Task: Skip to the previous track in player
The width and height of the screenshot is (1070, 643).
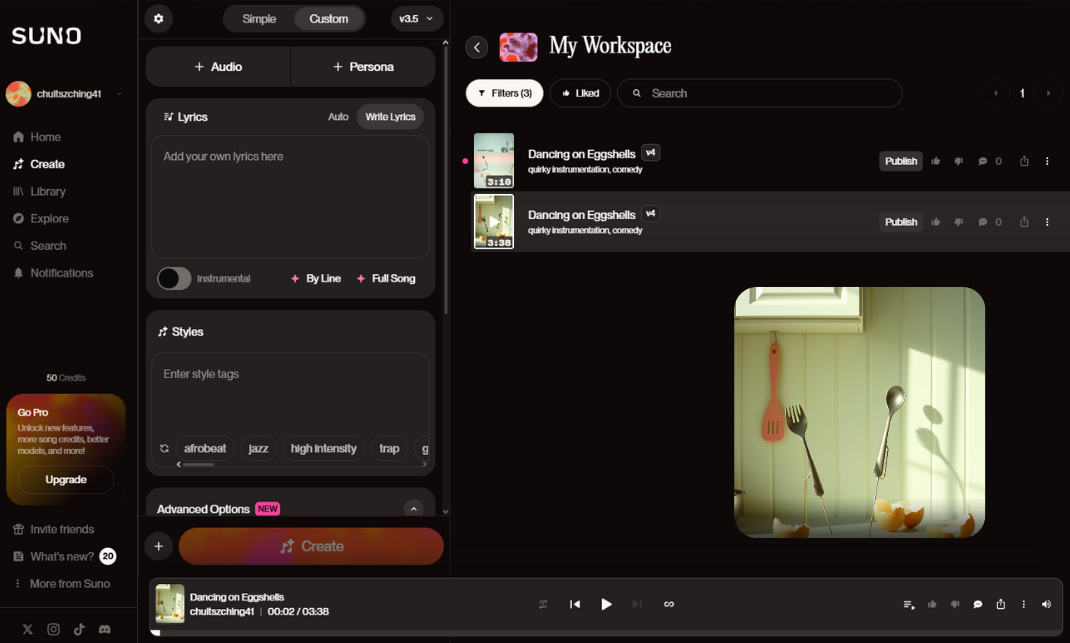Action: [x=575, y=604]
